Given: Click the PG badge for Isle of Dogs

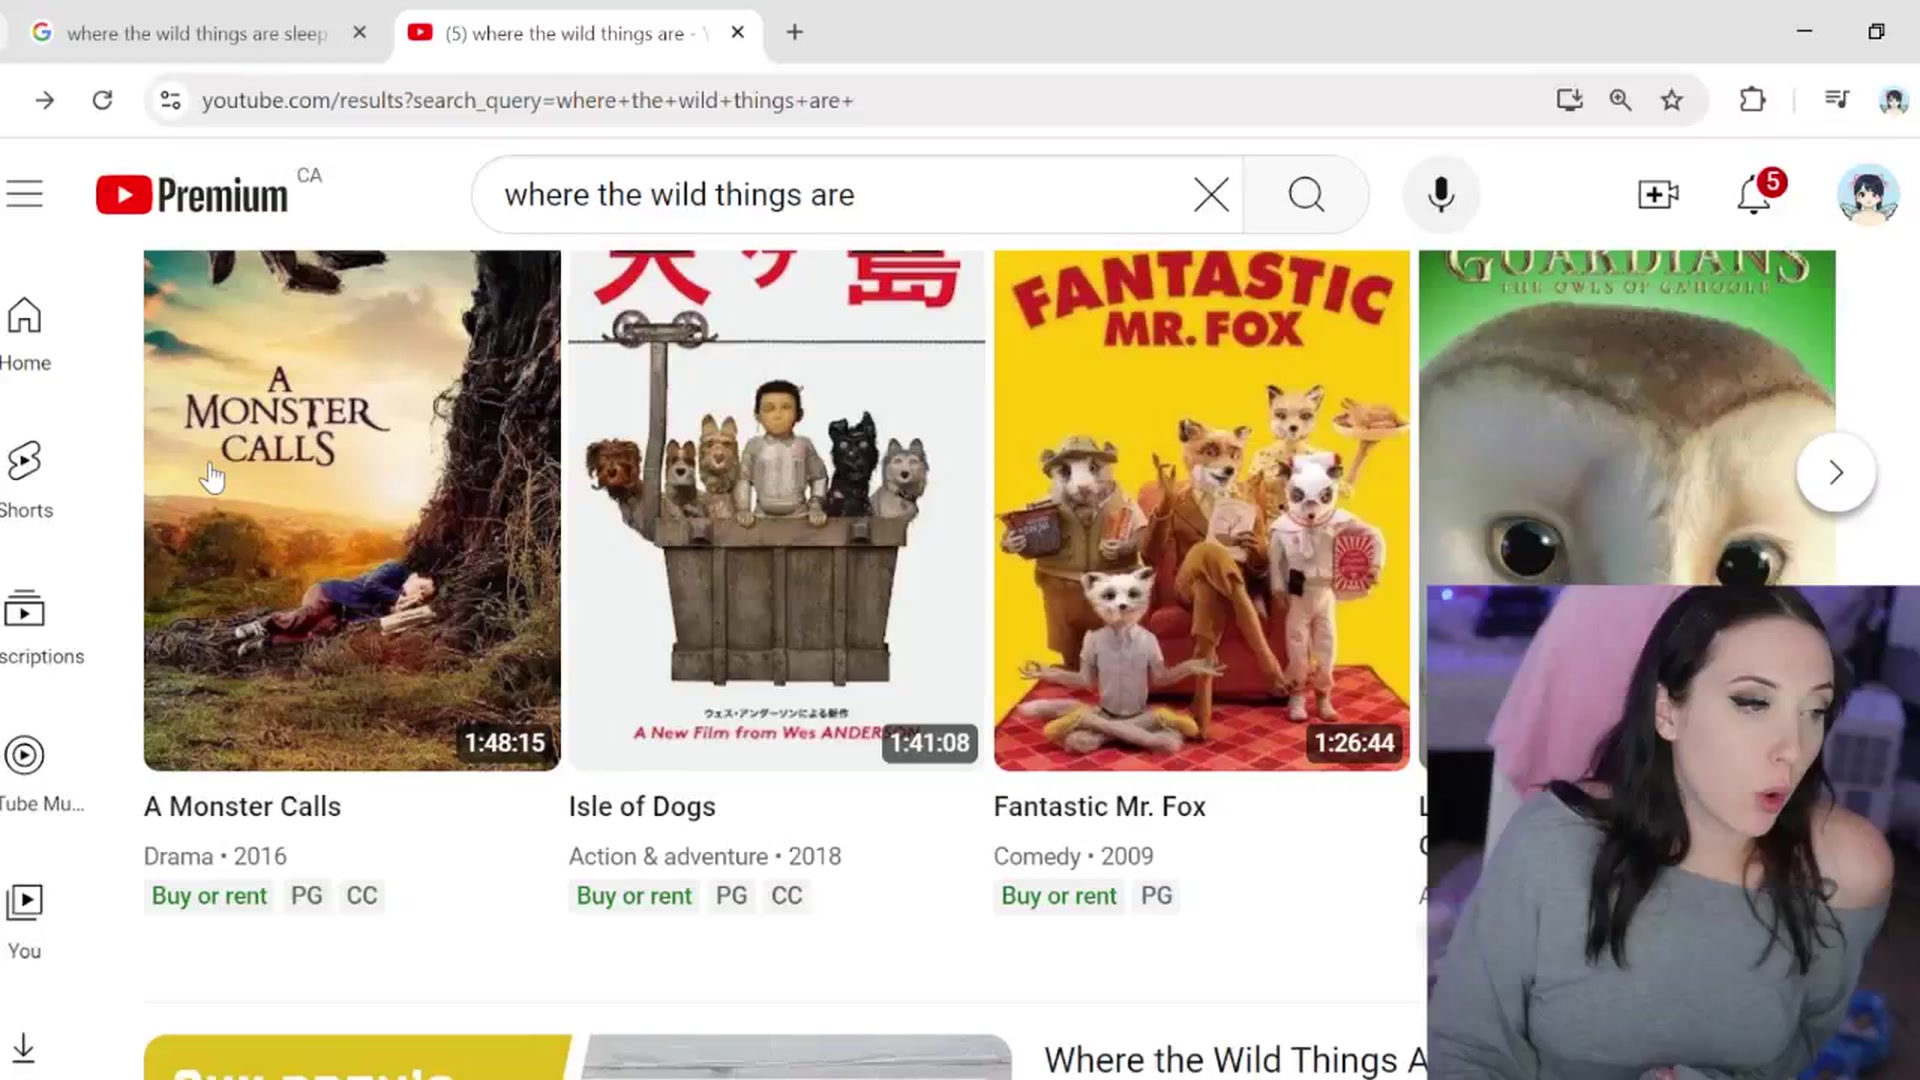Looking at the screenshot, I should (x=732, y=896).
